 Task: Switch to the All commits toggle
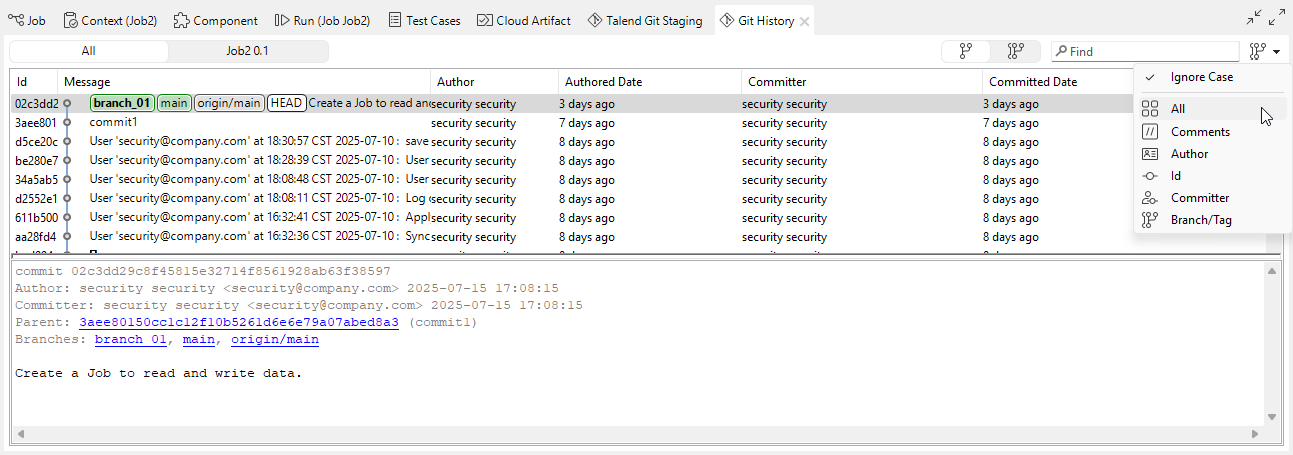point(89,51)
